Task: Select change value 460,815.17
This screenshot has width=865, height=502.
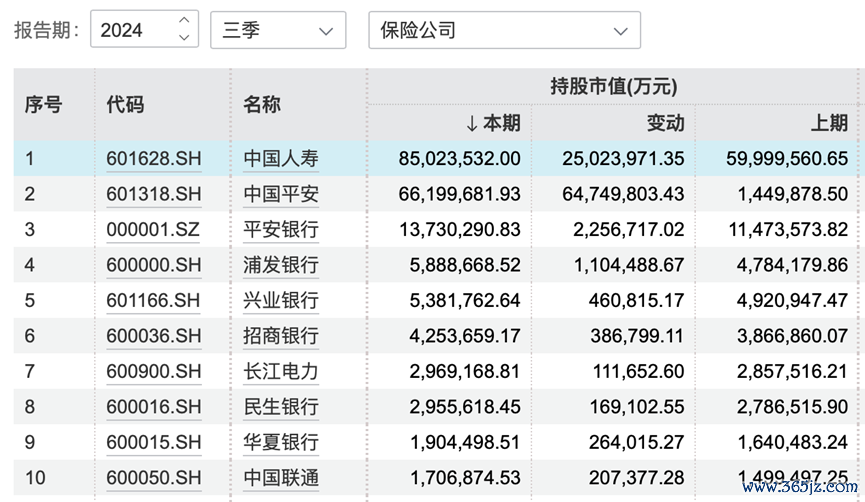Action: [637, 301]
